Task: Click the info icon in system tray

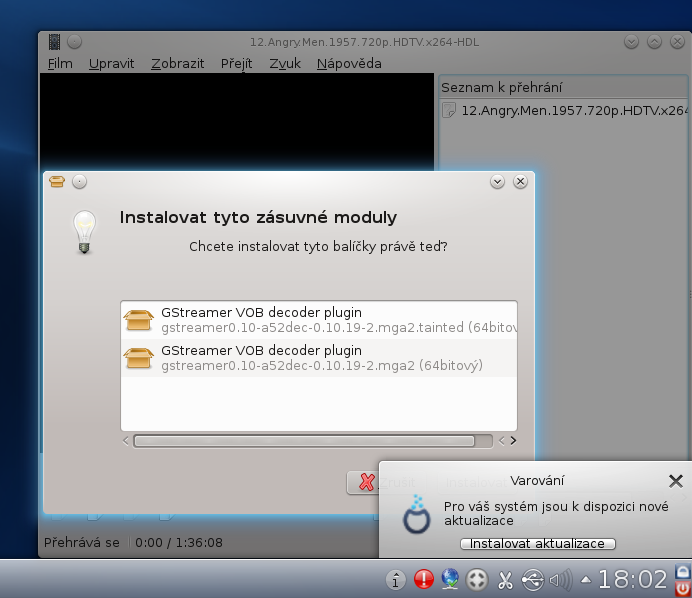Action: [x=396, y=579]
